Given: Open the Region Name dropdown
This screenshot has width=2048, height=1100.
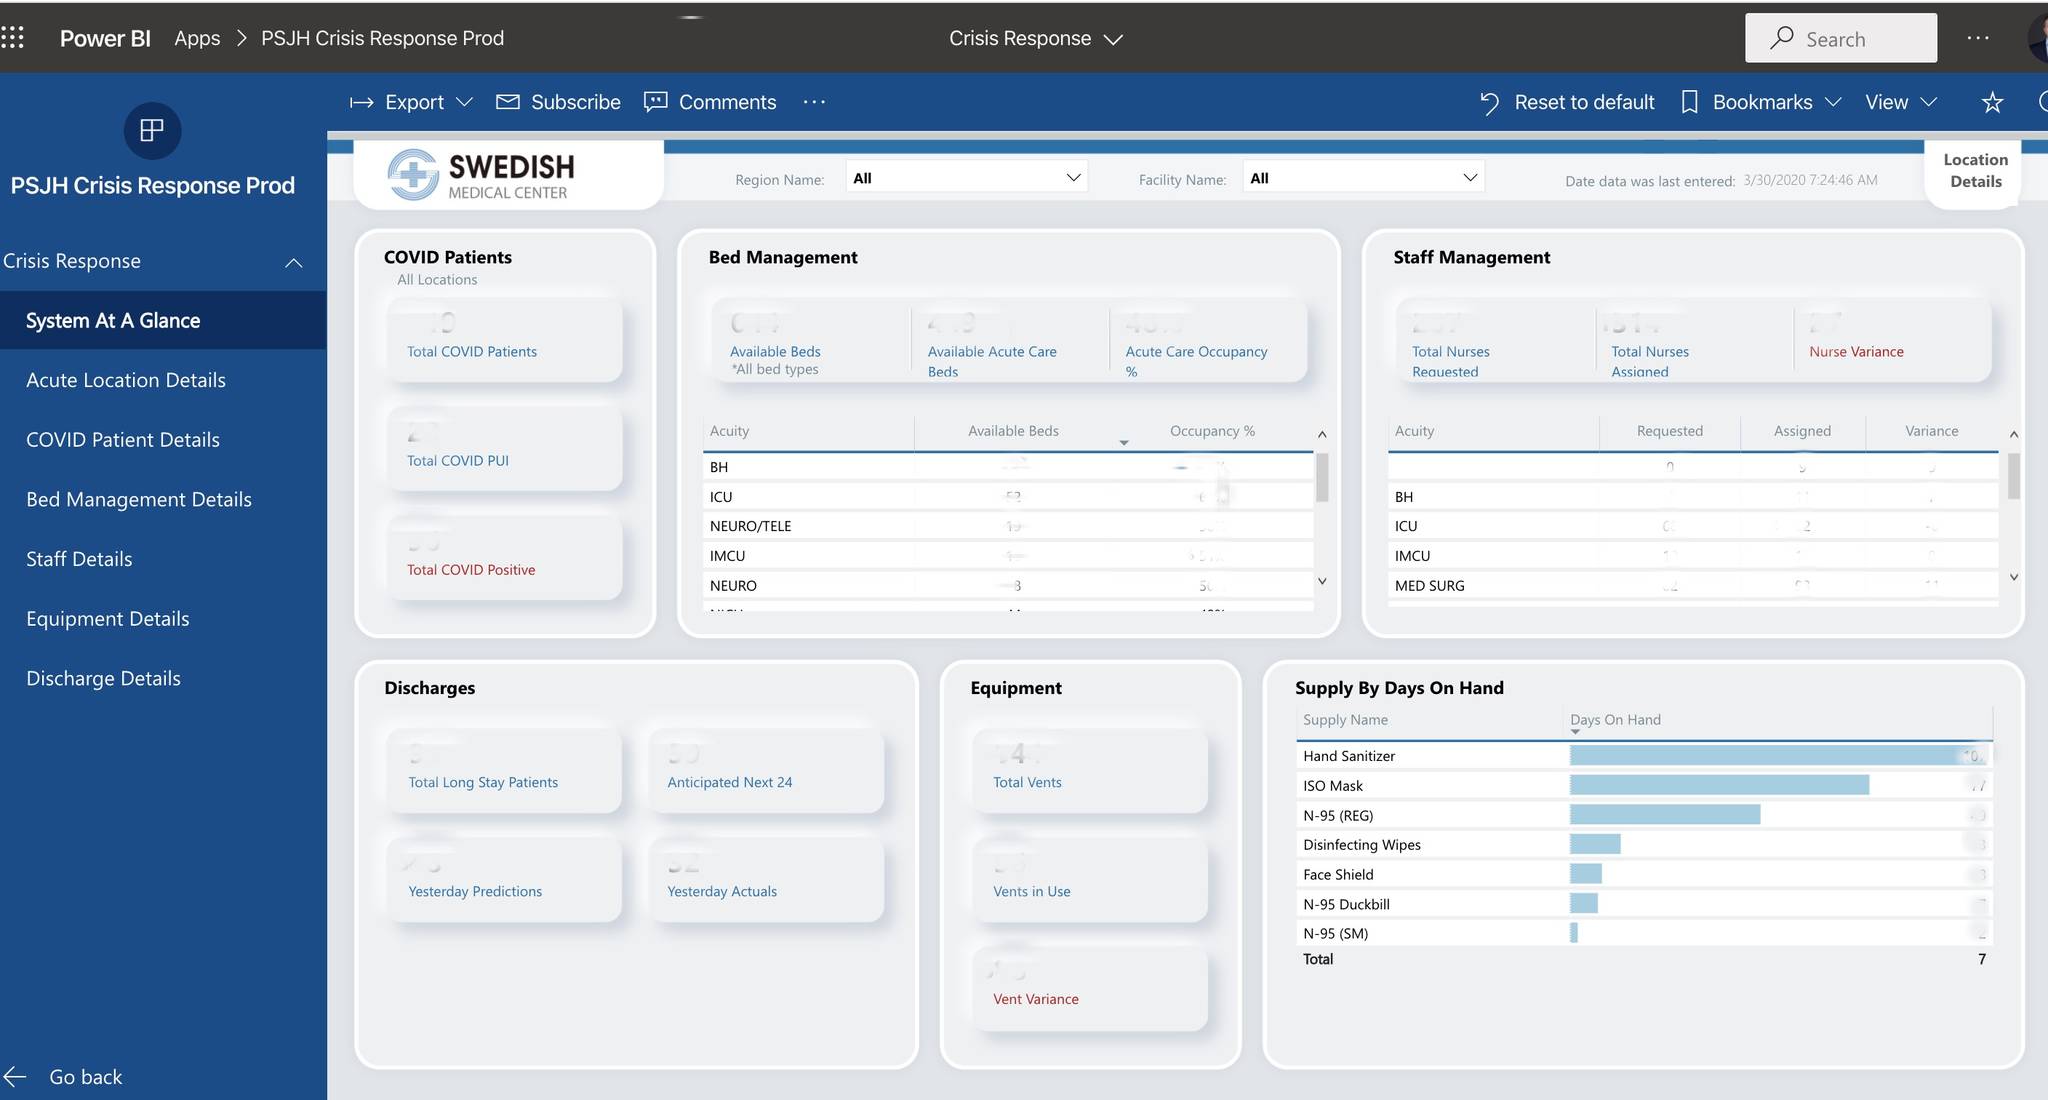Looking at the screenshot, I should 1072,176.
